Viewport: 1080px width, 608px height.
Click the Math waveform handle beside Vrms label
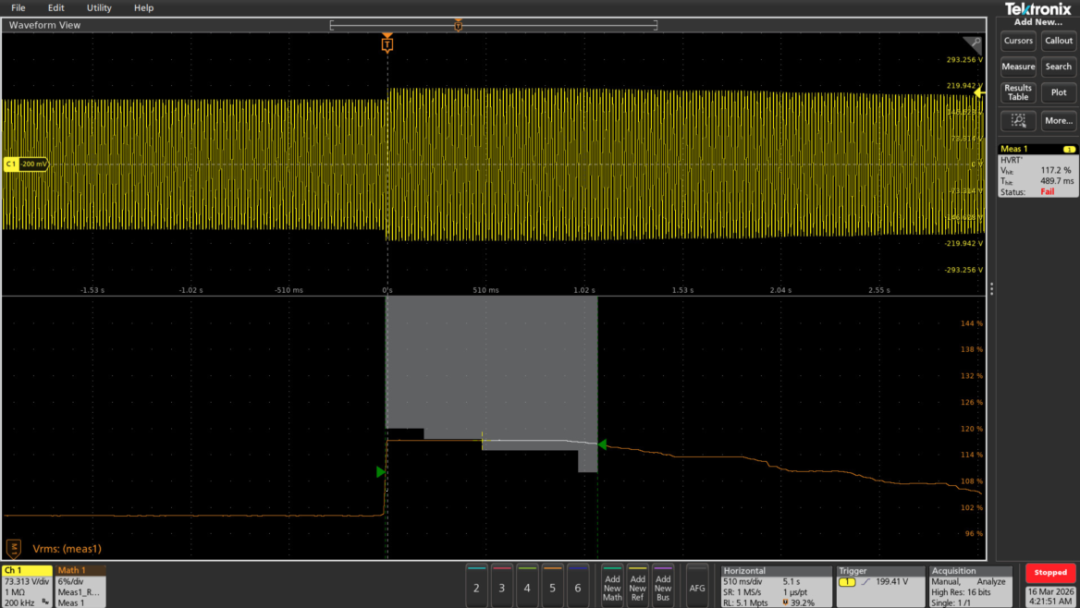14,548
